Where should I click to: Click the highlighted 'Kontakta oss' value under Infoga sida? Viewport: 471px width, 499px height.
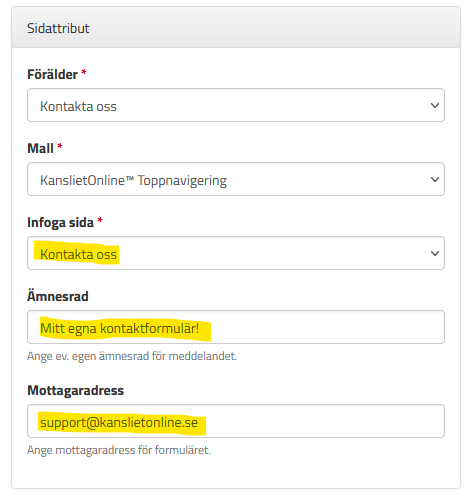click(78, 254)
